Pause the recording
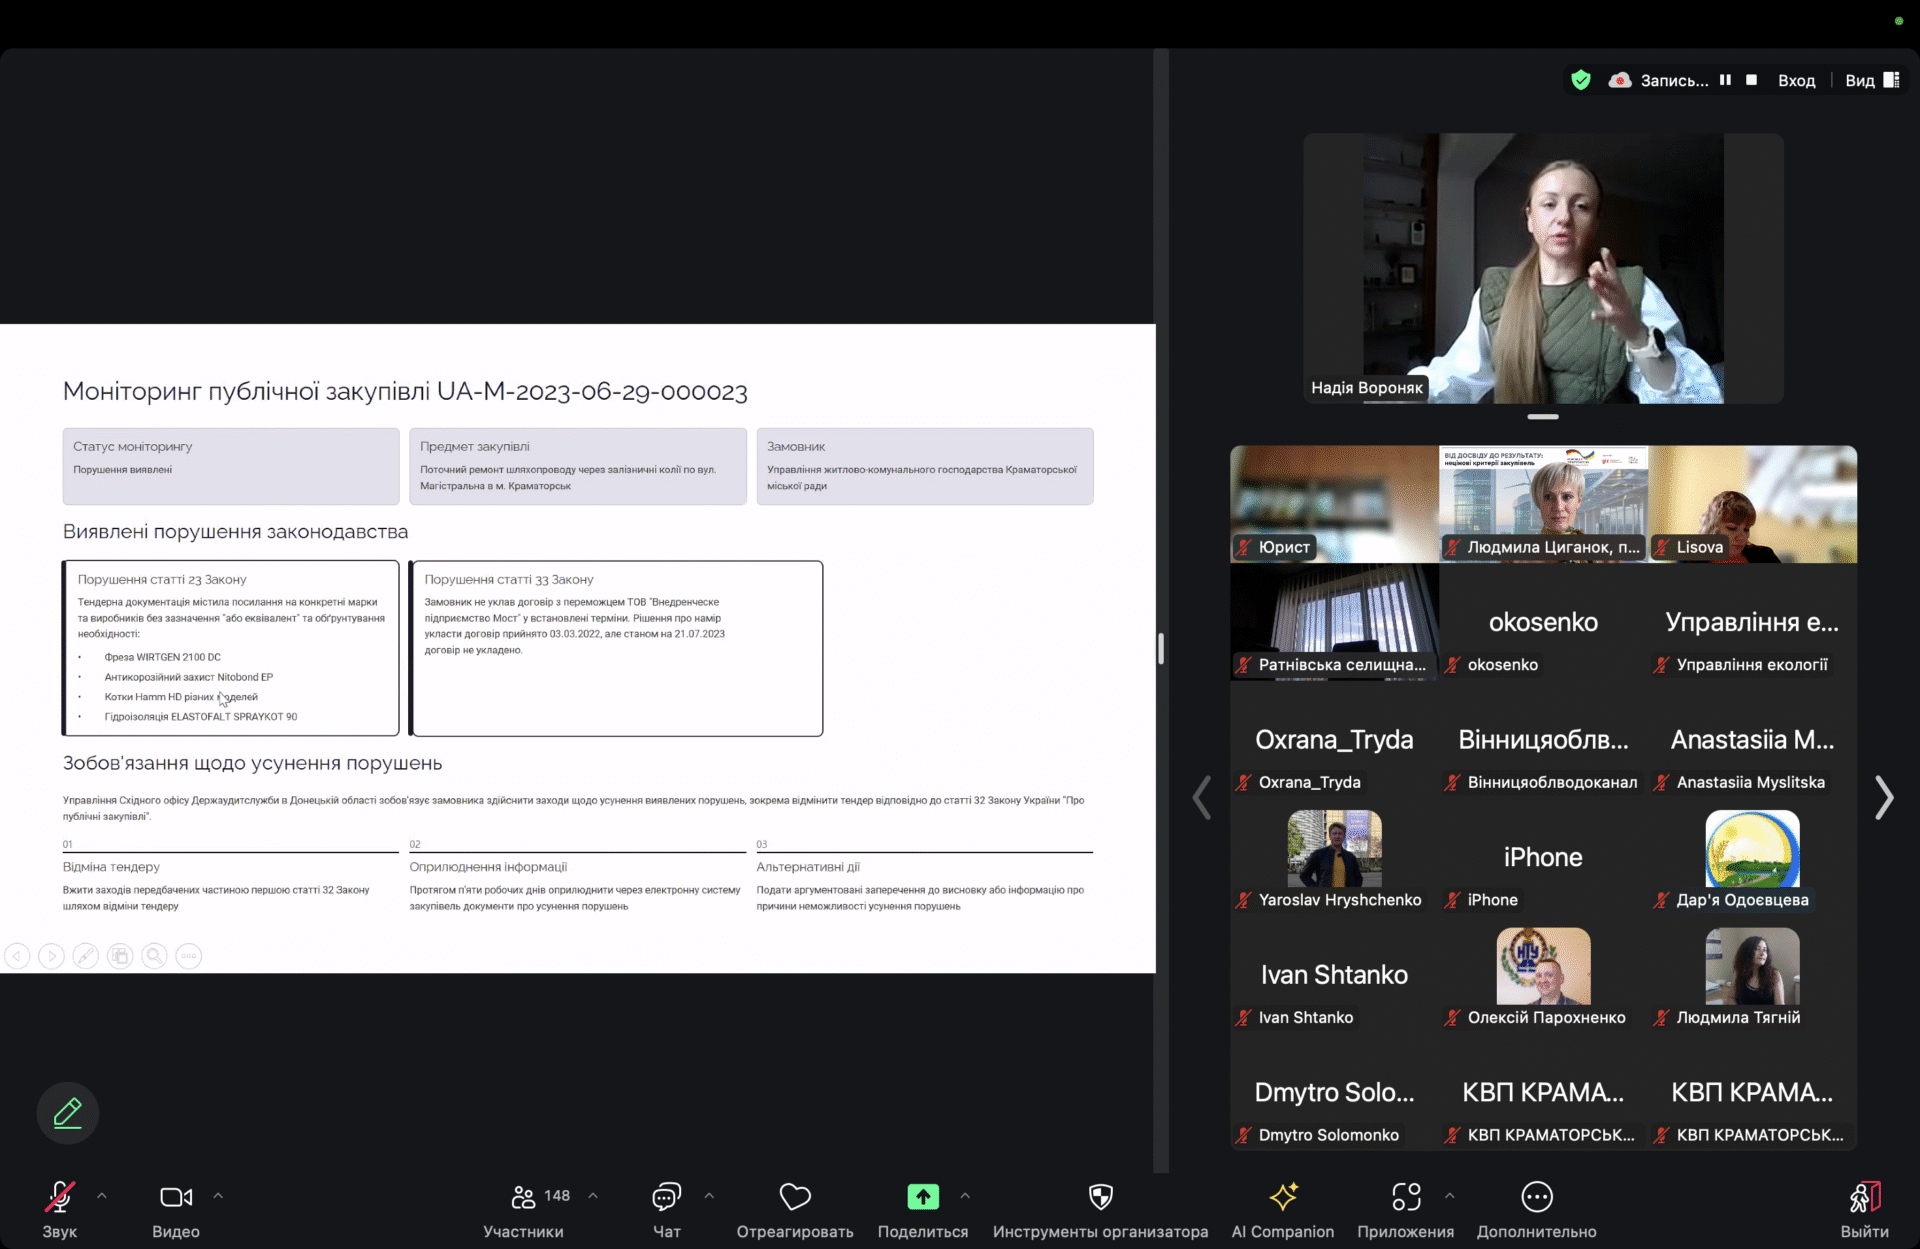This screenshot has height=1249, width=1920. pos(1725,80)
